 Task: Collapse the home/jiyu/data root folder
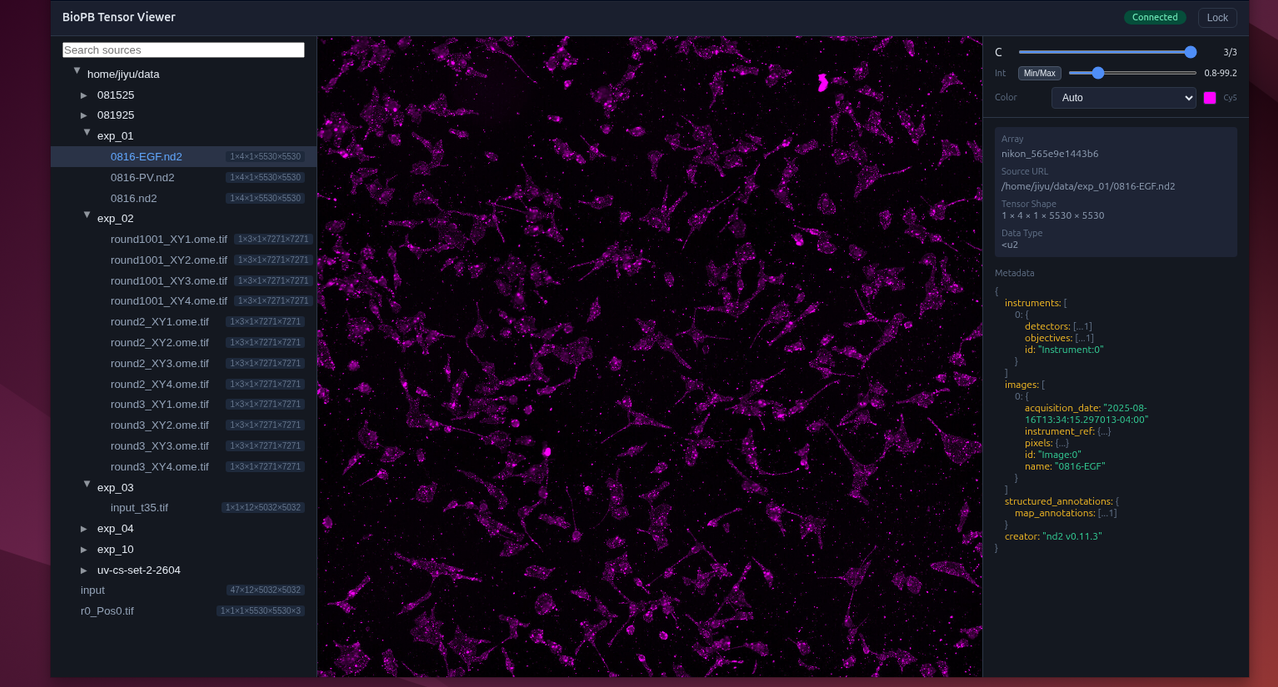pos(77,71)
